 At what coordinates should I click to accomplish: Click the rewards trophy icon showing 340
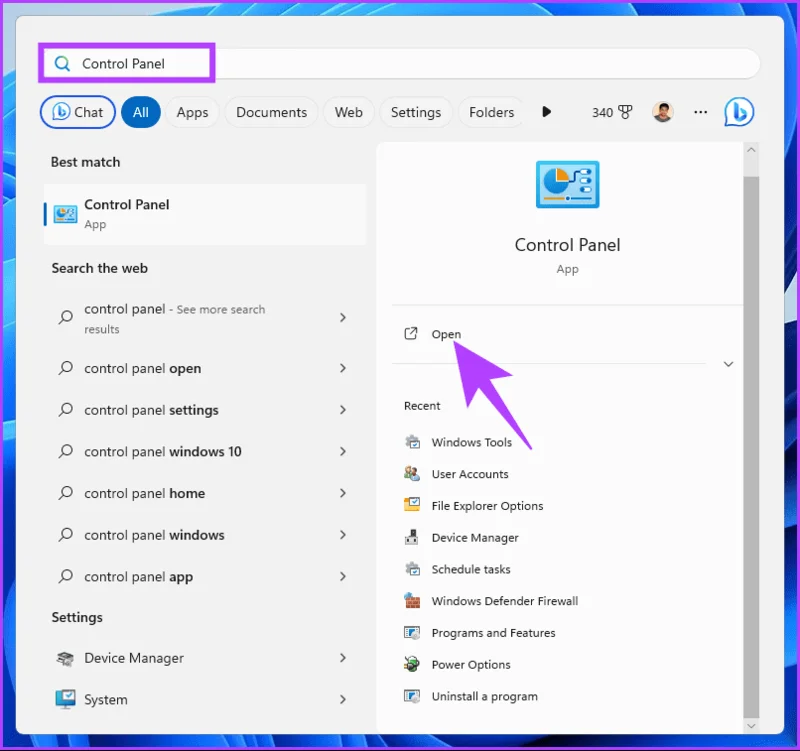click(625, 112)
